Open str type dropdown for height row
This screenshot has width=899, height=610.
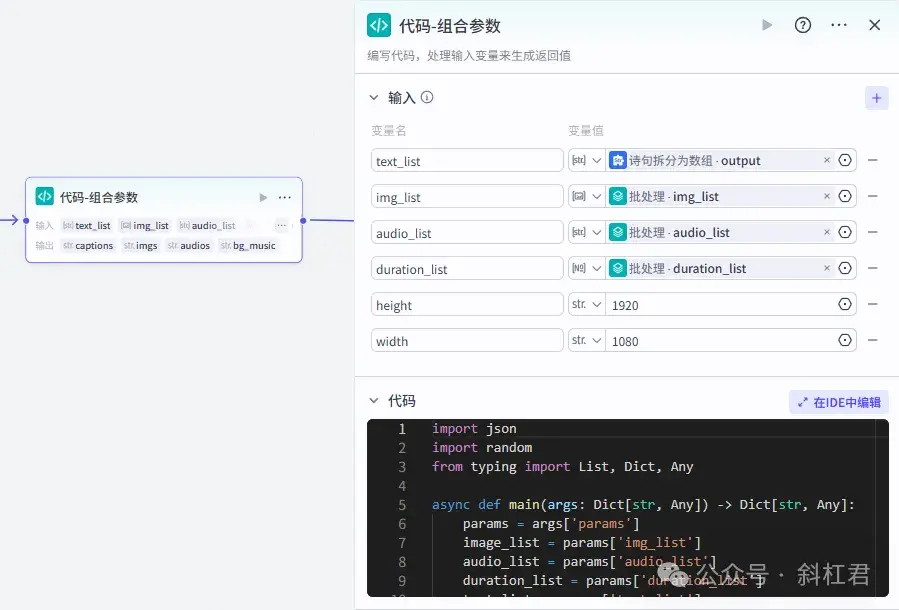coord(587,304)
